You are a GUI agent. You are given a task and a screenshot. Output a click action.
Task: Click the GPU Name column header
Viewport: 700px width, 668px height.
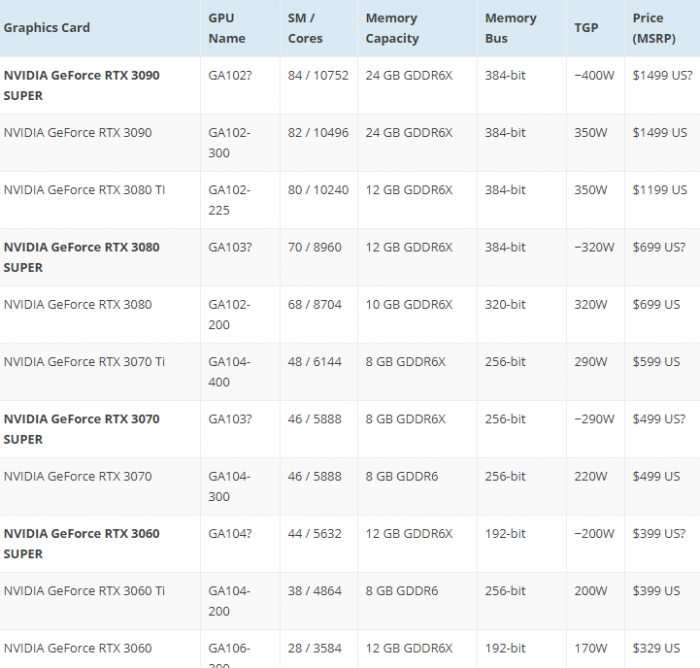coord(227,28)
